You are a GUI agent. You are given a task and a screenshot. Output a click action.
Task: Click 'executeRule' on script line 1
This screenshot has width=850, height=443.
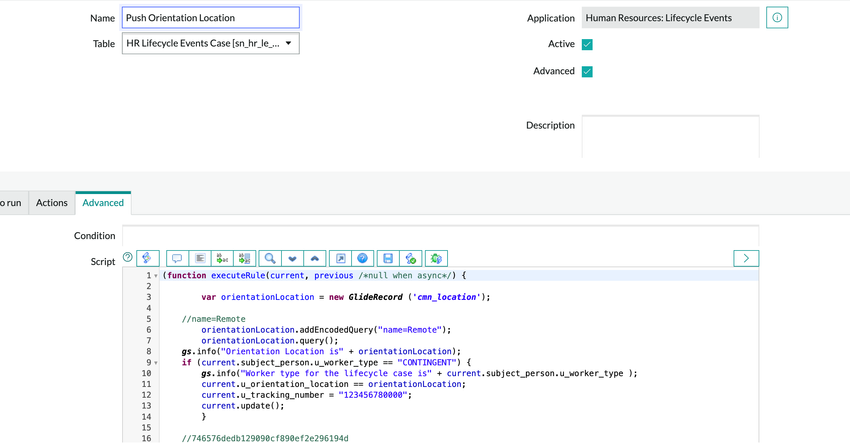[238, 275]
